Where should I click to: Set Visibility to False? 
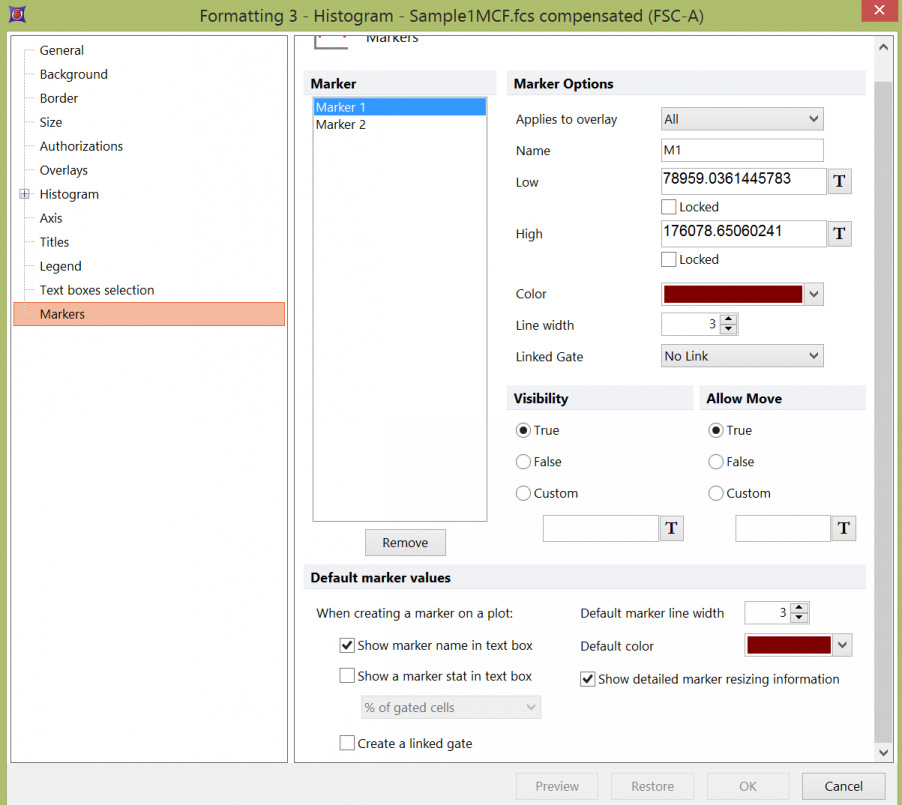523,462
